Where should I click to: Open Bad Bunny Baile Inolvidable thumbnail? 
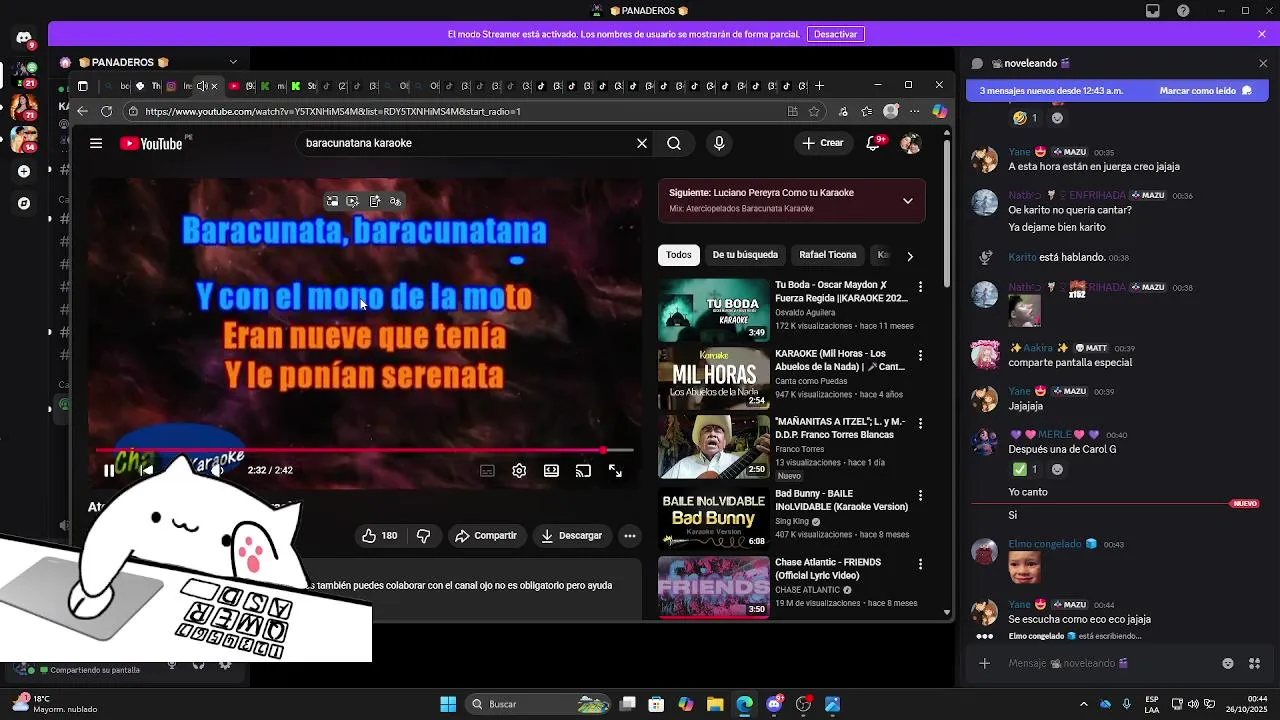[x=714, y=518]
